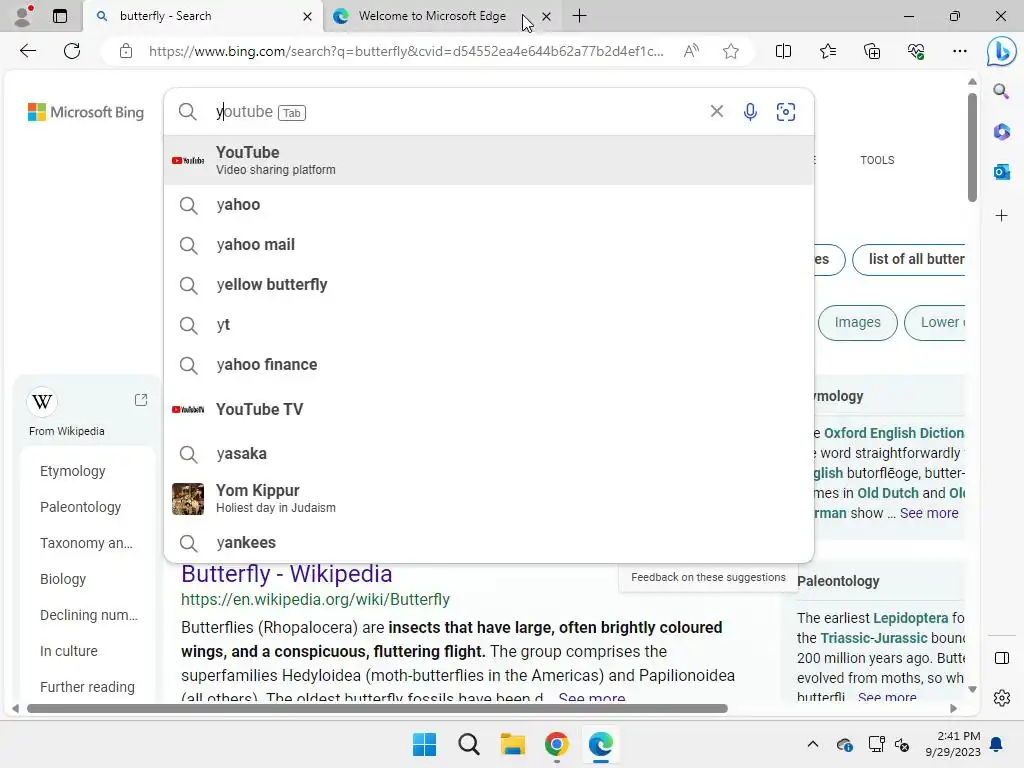Add this page to favorites star
The width and height of the screenshot is (1024, 768).
731,51
